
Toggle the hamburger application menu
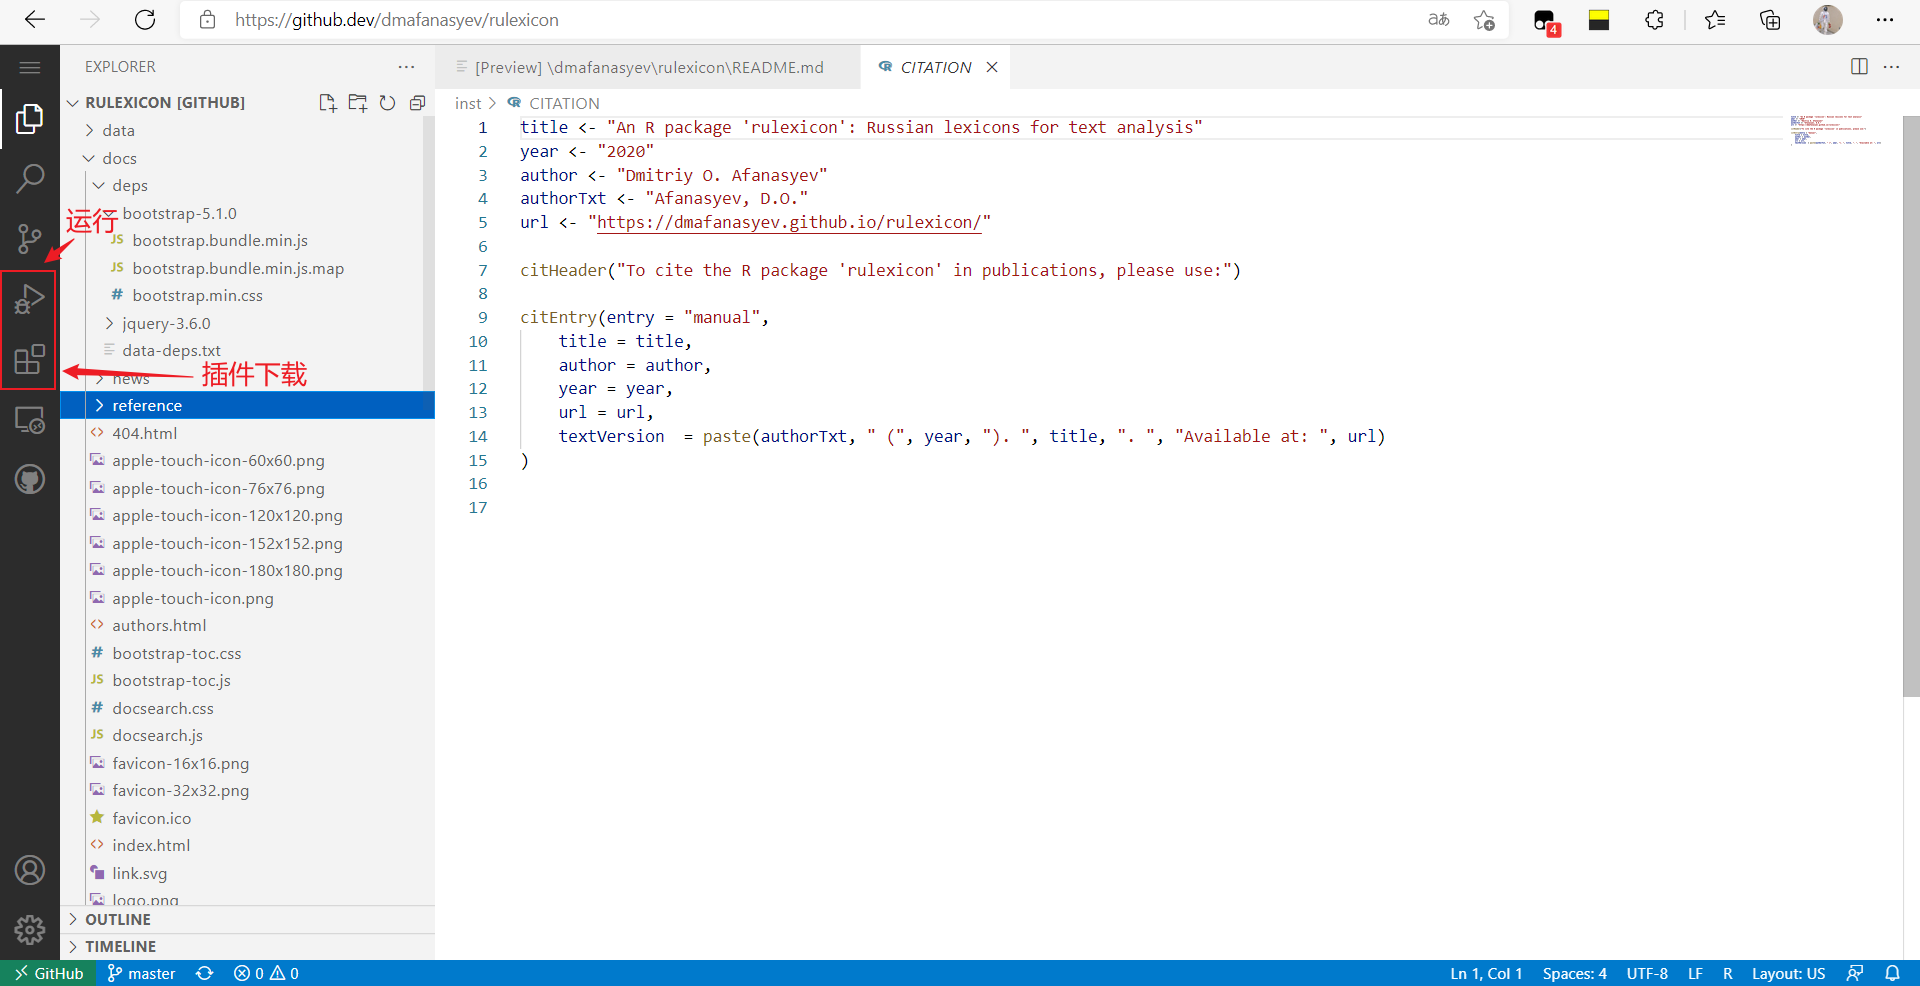point(30,67)
